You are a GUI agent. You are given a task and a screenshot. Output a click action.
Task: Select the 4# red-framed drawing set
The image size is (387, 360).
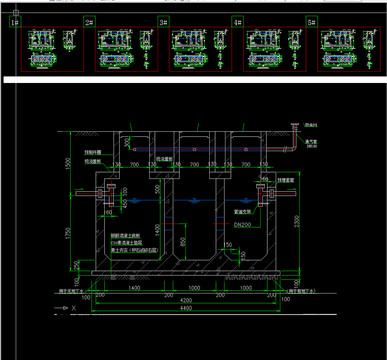275,49
